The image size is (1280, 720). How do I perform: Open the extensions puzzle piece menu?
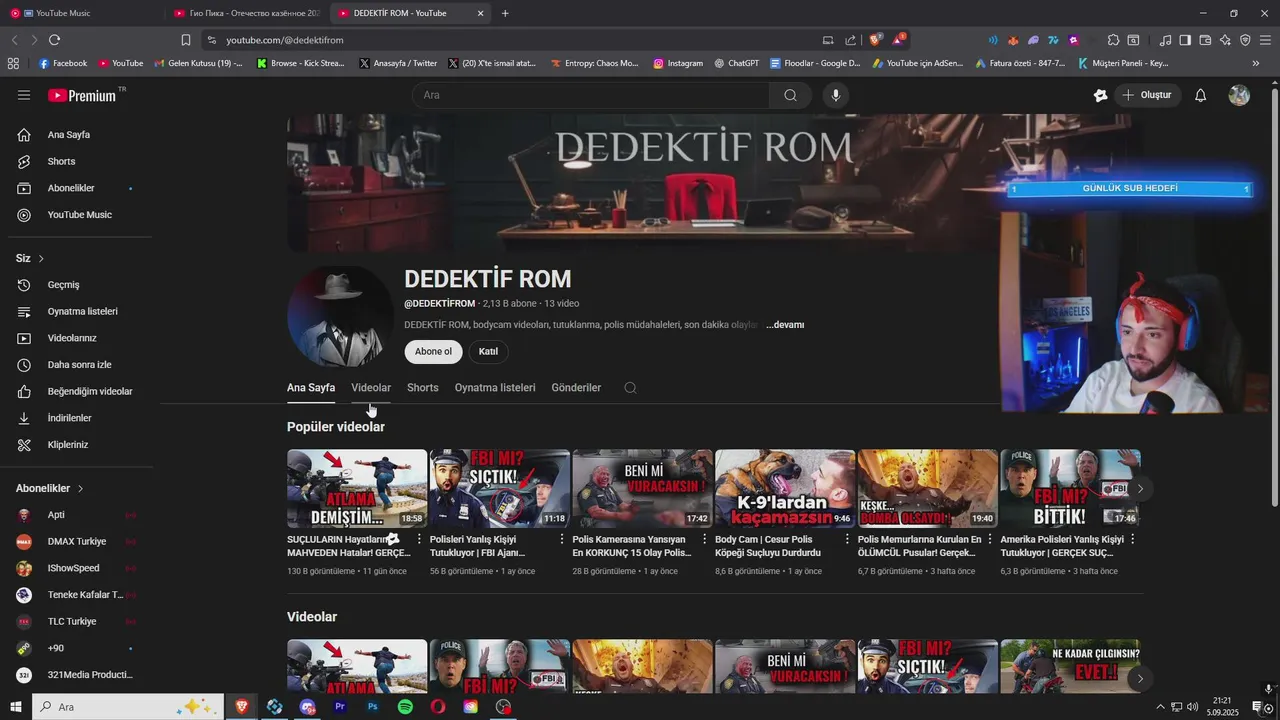pos(1113,40)
